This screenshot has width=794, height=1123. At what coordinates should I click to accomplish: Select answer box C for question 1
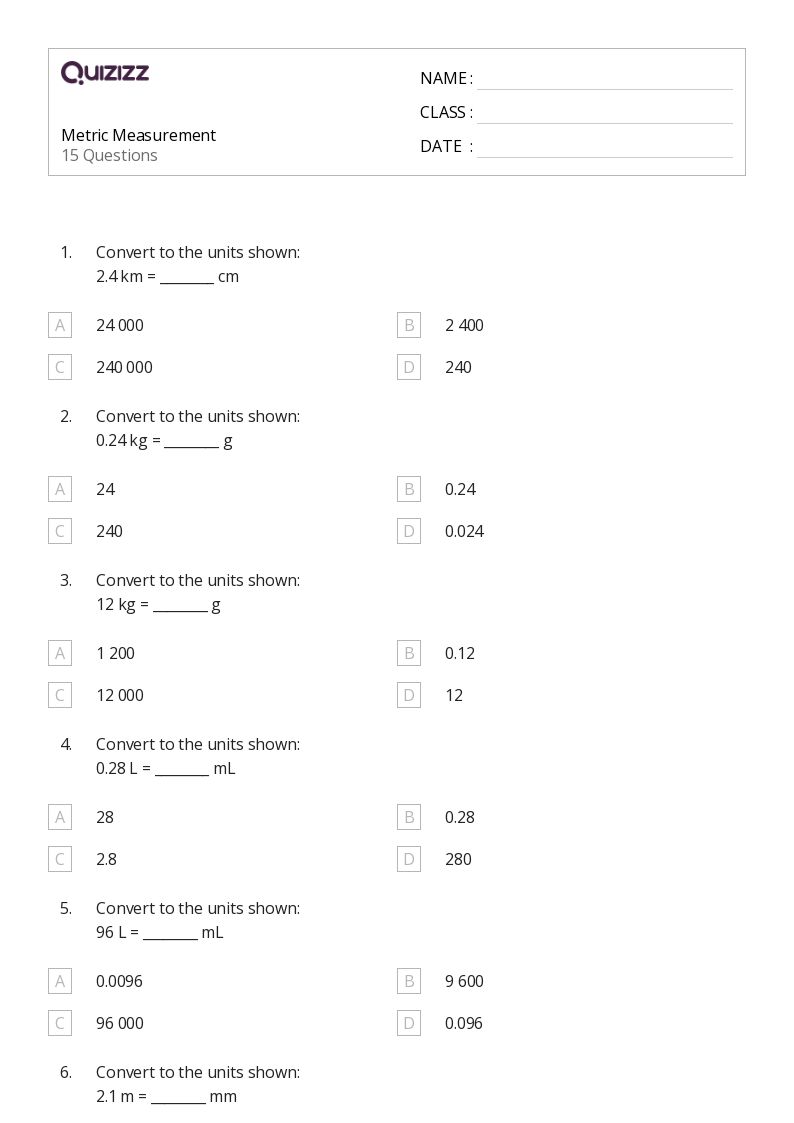pyautogui.click(x=60, y=367)
